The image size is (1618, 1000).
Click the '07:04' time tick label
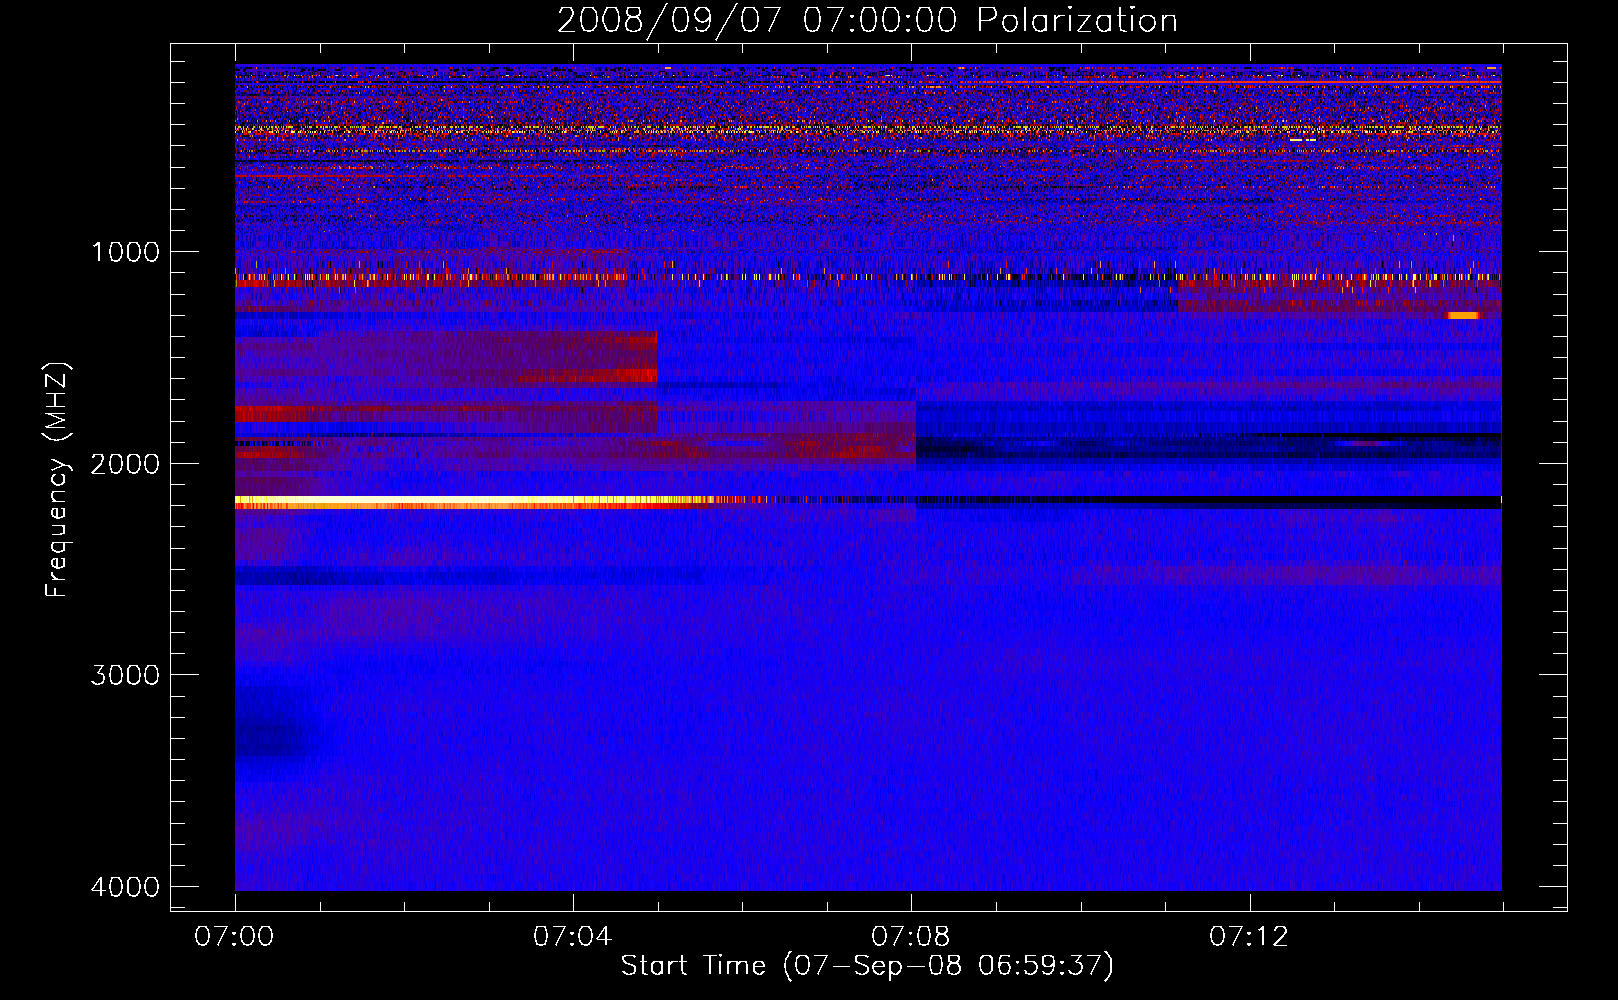tap(572, 937)
